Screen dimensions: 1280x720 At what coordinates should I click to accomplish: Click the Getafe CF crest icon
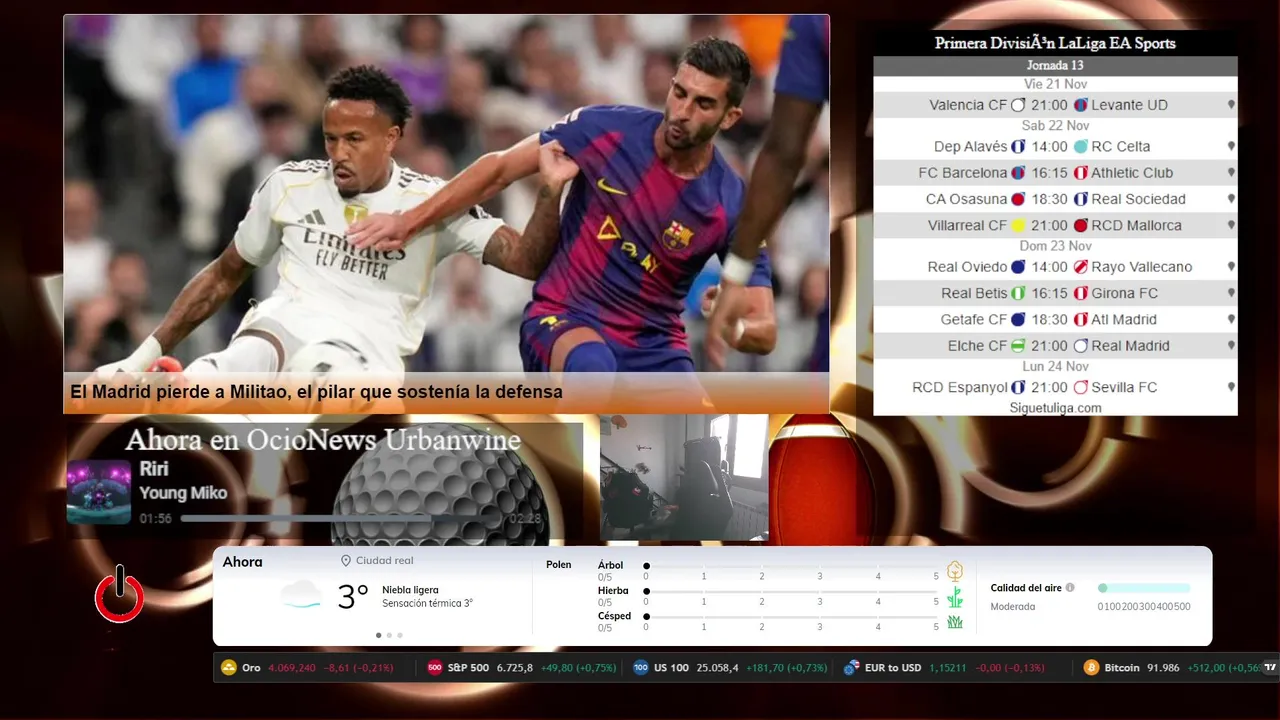(x=1018, y=320)
